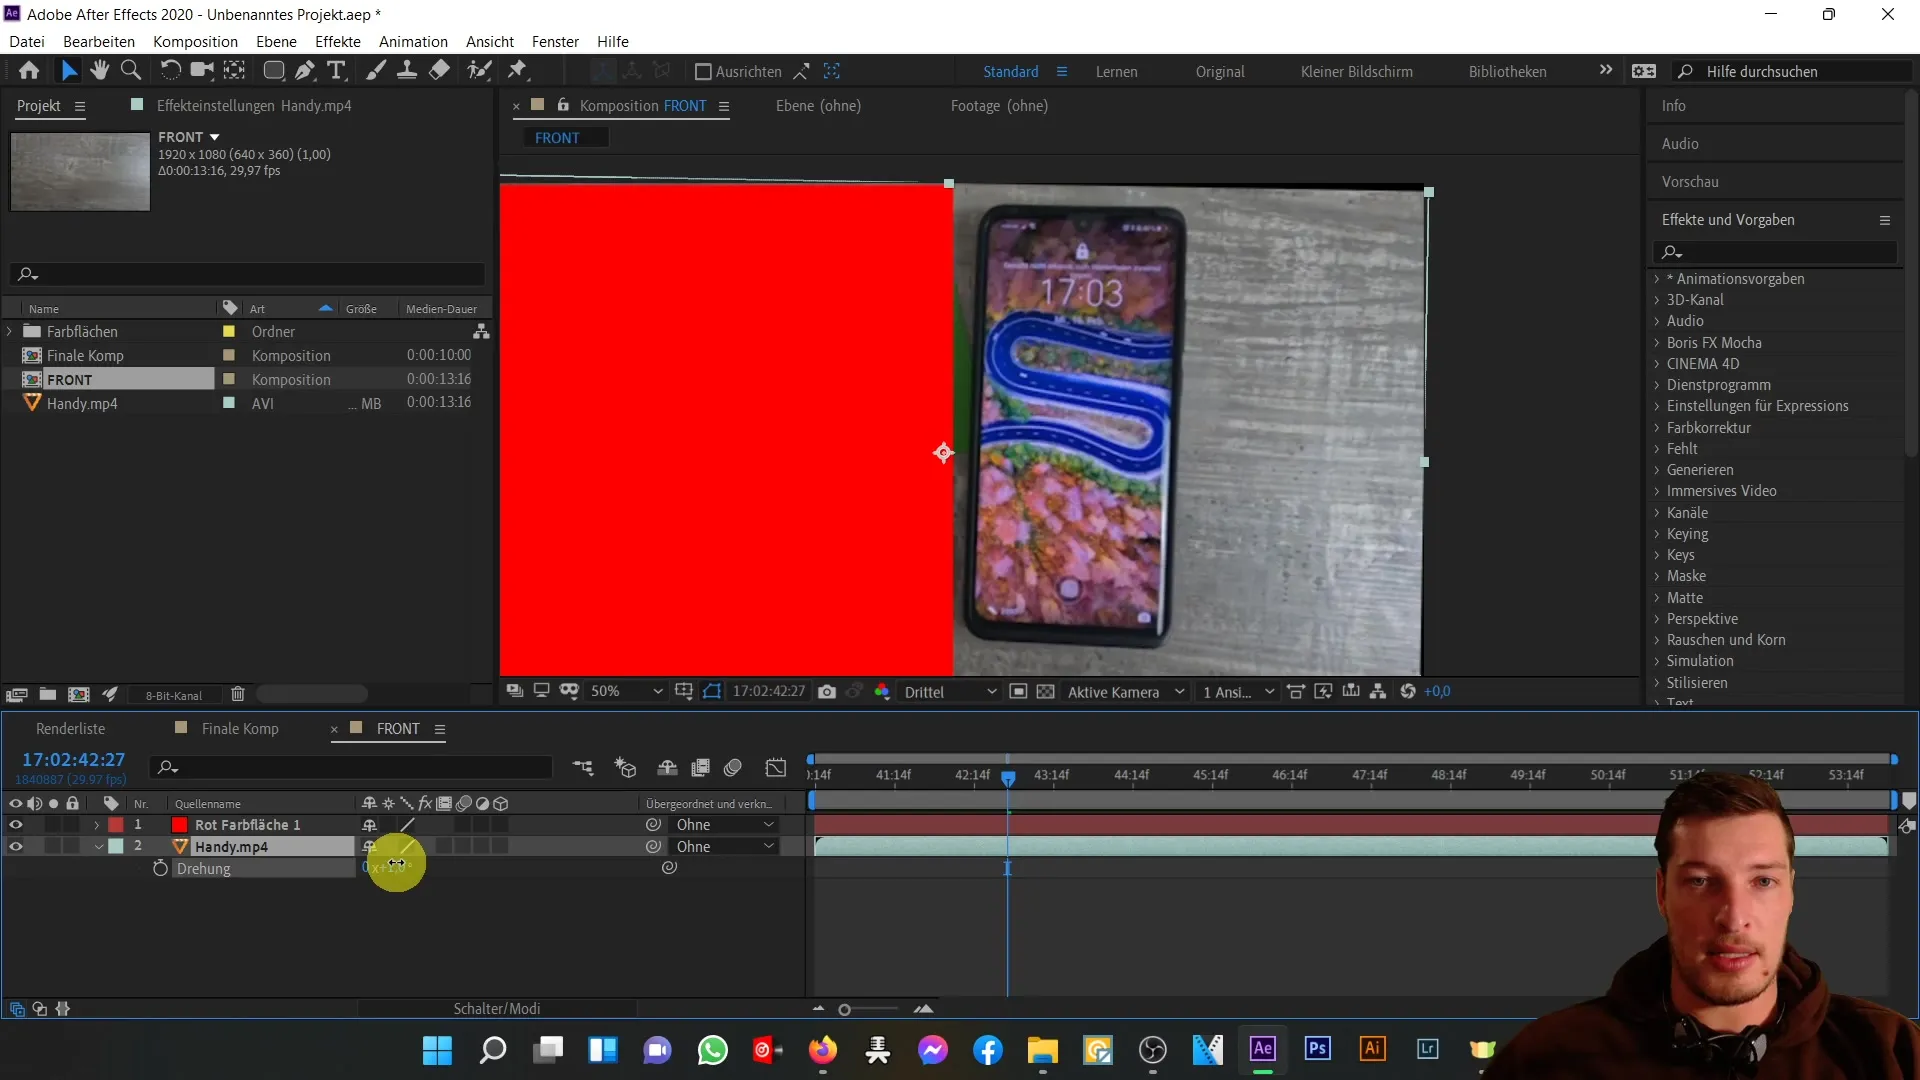Click the motion blur enable icon in toolbar
The height and width of the screenshot is (1080, 1920).
(x=733, y=769)
